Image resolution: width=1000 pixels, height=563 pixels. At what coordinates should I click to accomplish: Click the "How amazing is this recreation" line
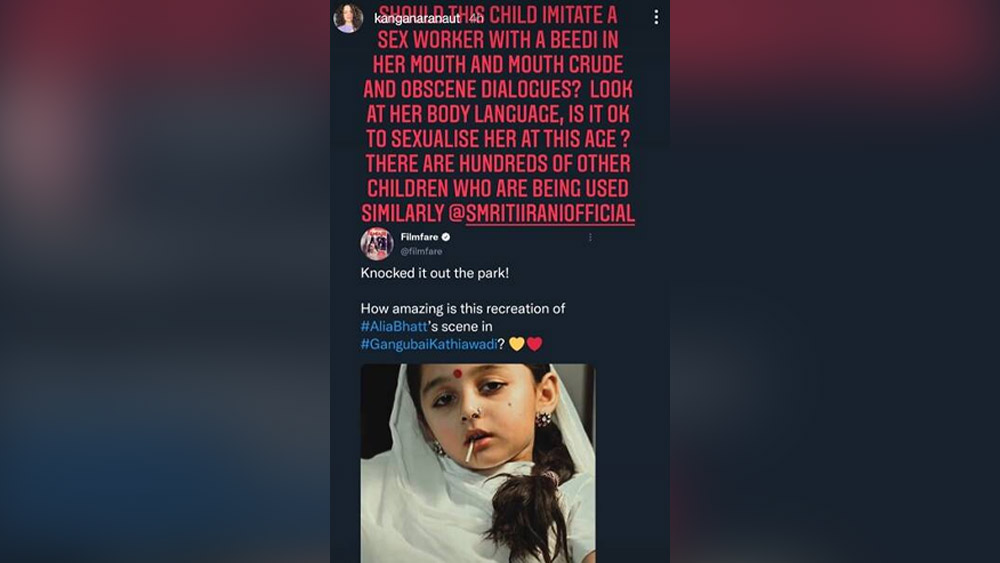tap(462, 309)
